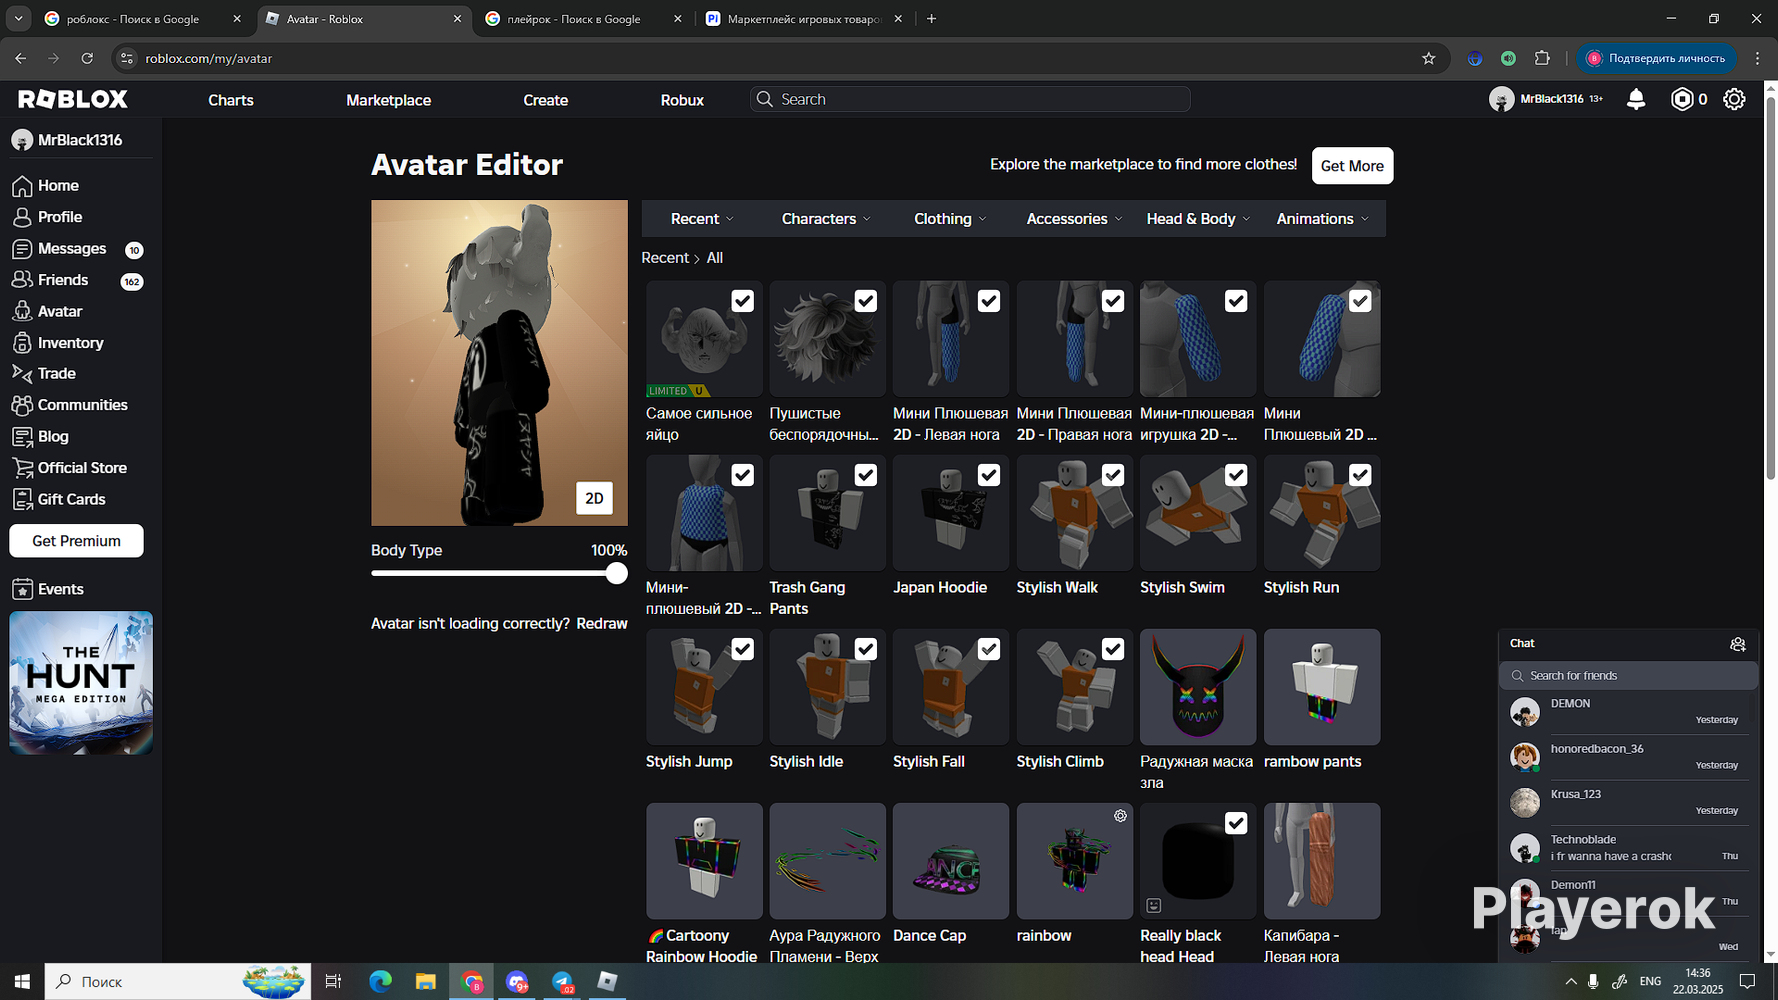Open the Robux balance icon
The width and height of the screenshot is (1778, 1000).
pyautogui.click(x=1682, y=99)
